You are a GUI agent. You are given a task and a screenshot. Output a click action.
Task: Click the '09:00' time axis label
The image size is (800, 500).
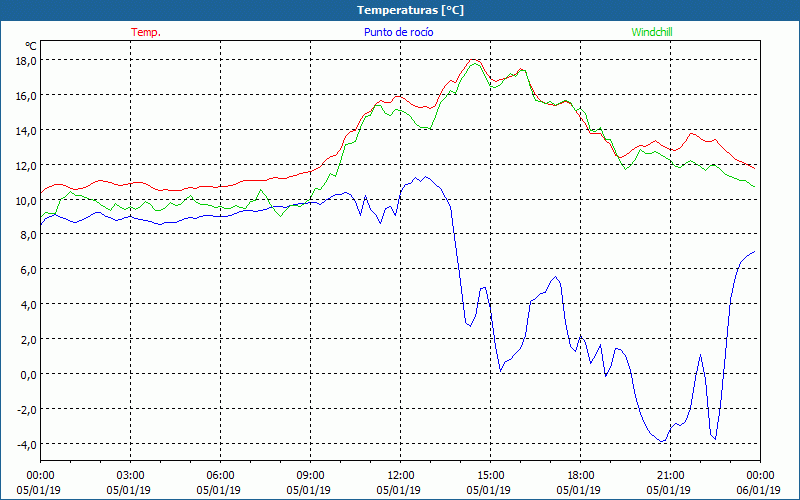[x=310, y=476]
